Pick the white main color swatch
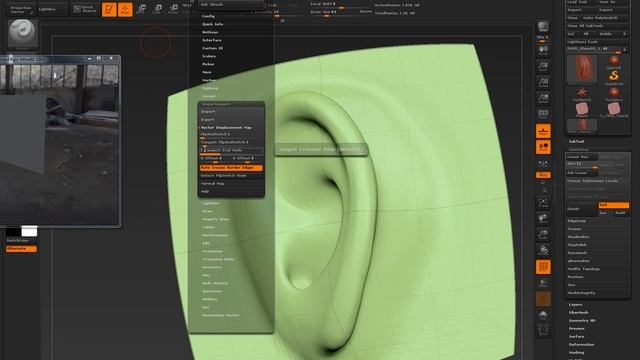Image resolution: width=640 pixels, height=360 pixels. point(29,231)
